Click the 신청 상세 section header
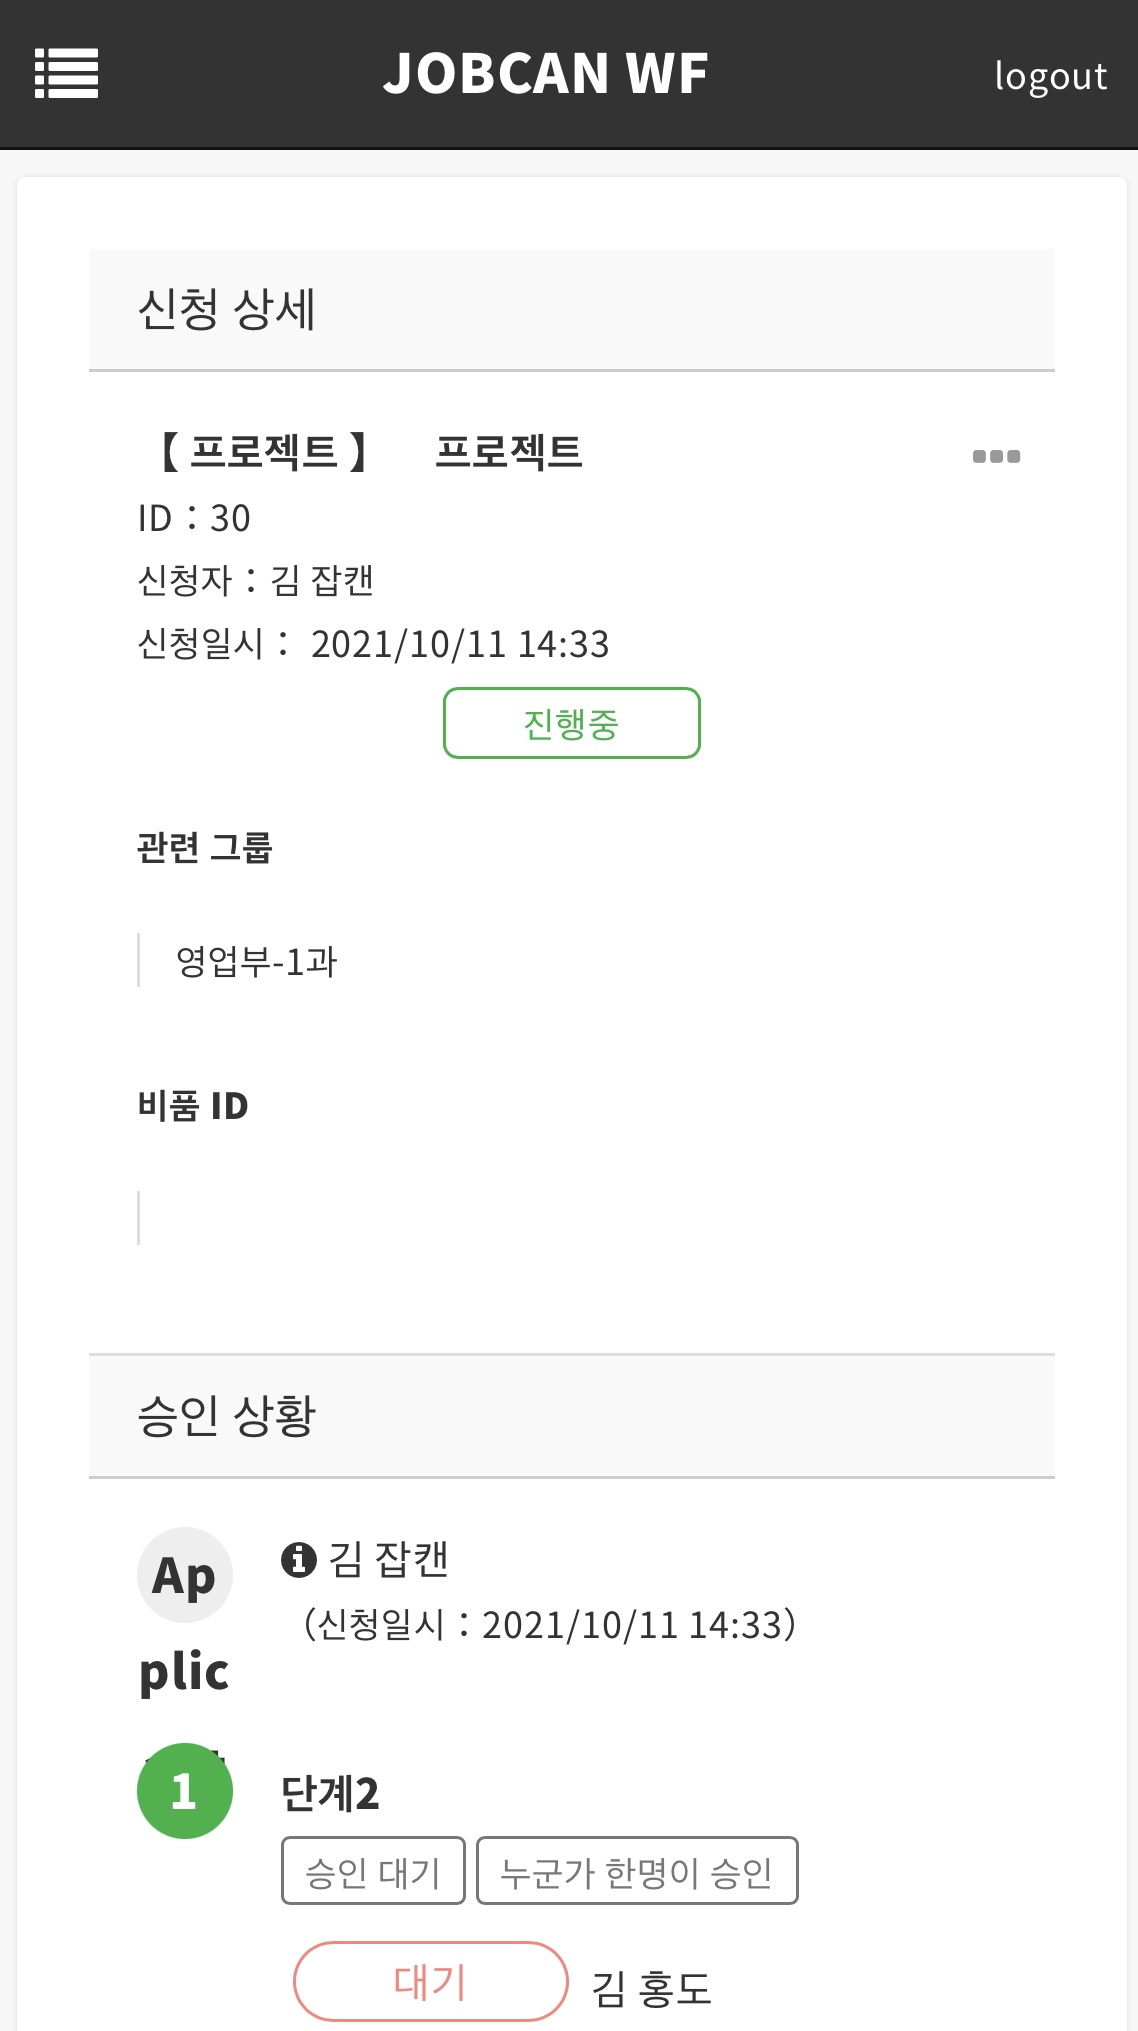Screen dimensions: 1138x2031 (226, 309)
